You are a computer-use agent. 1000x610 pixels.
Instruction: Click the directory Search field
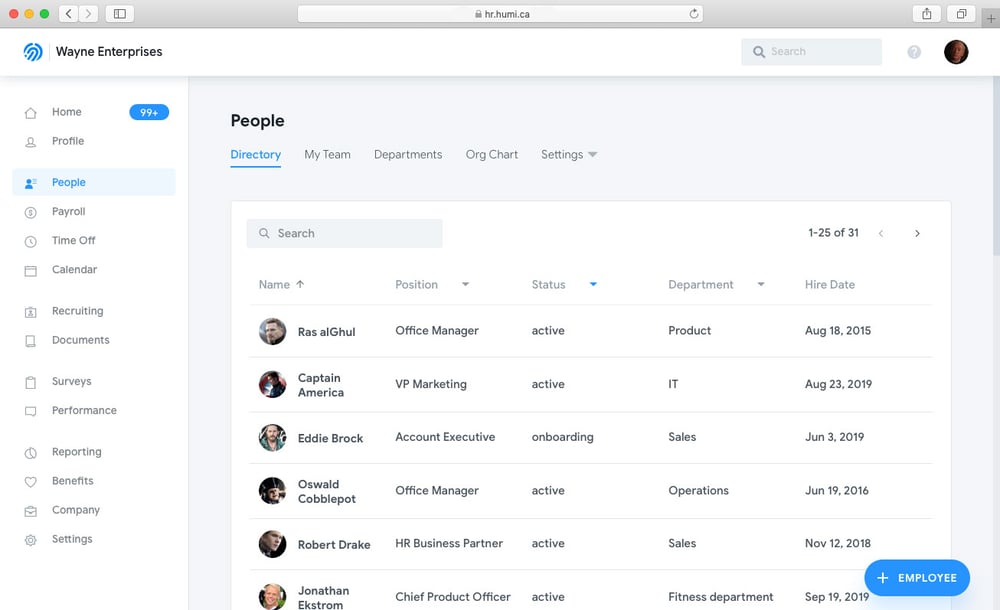click(344, 234)
